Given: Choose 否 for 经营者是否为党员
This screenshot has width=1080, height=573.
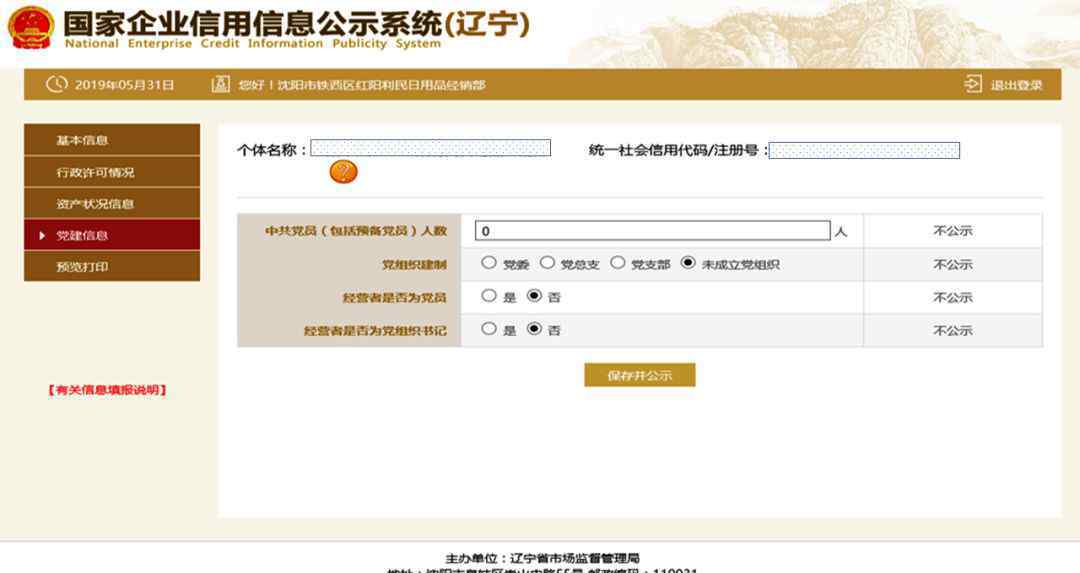Looking at the screenshot, I should (534, 295).
